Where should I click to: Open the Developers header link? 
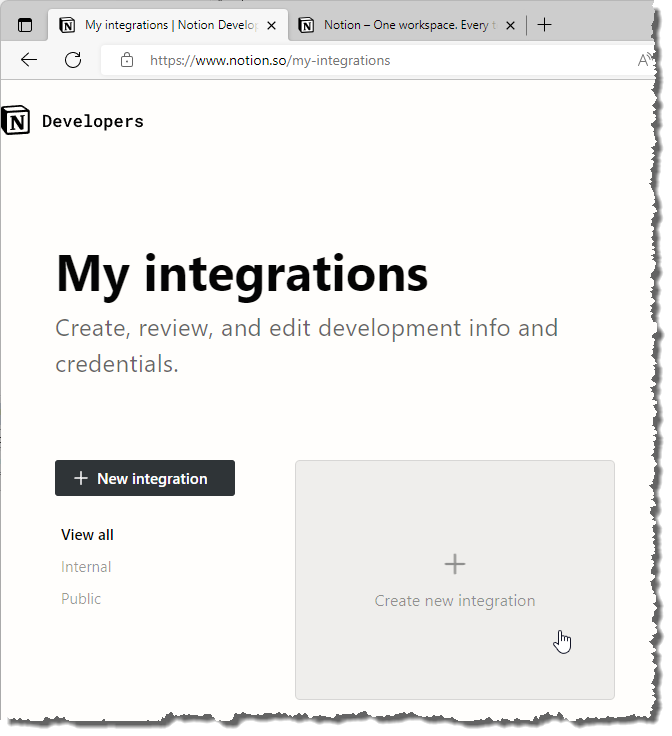pyautogui.click(x=93, y=121)
